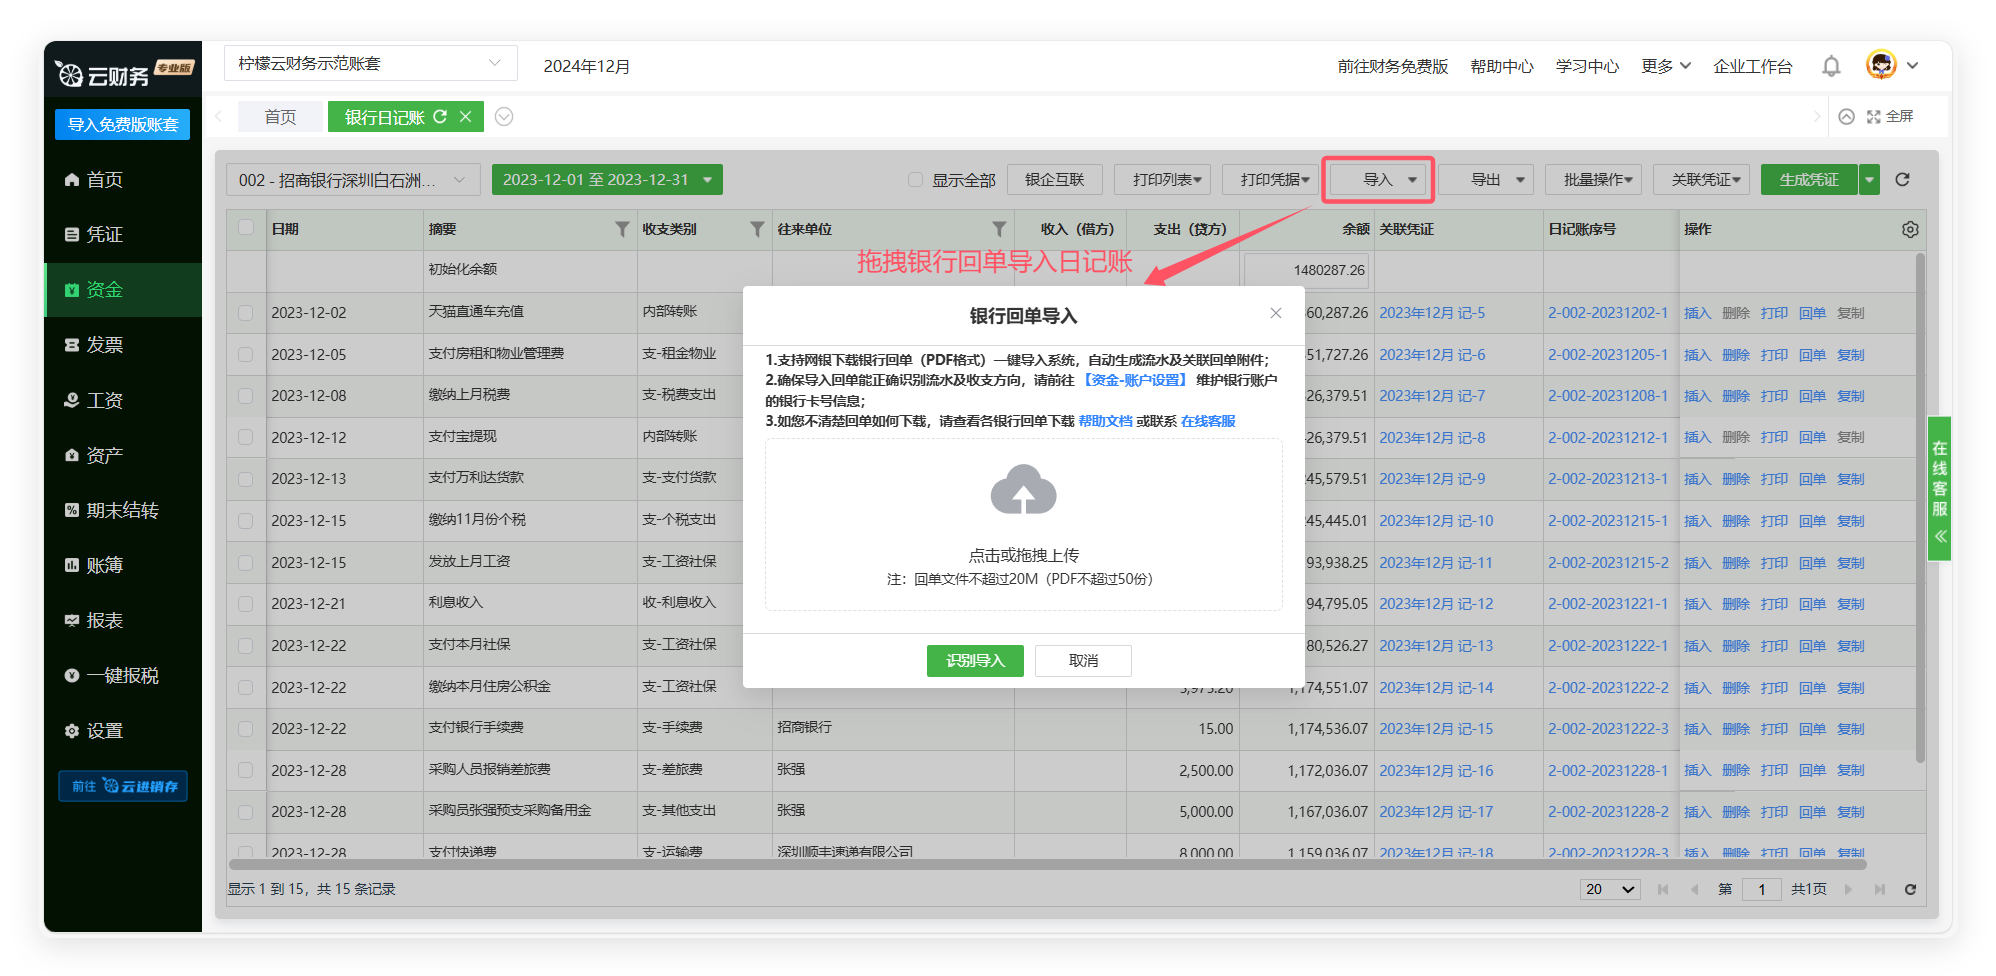This screenshot has height=976, width=1996.
Task: Reload the 银行日记账 tab
Action: tap(440, 117)
